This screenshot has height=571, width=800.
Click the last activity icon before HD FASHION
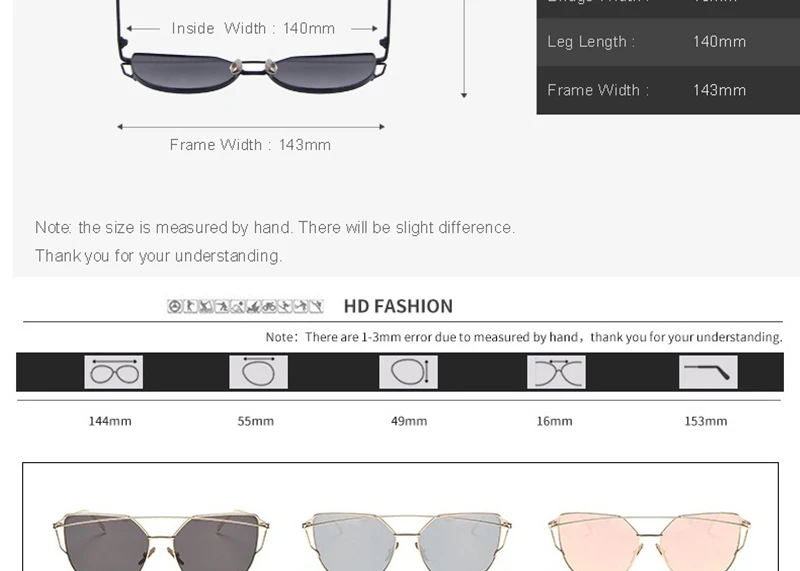click(316, 306)
